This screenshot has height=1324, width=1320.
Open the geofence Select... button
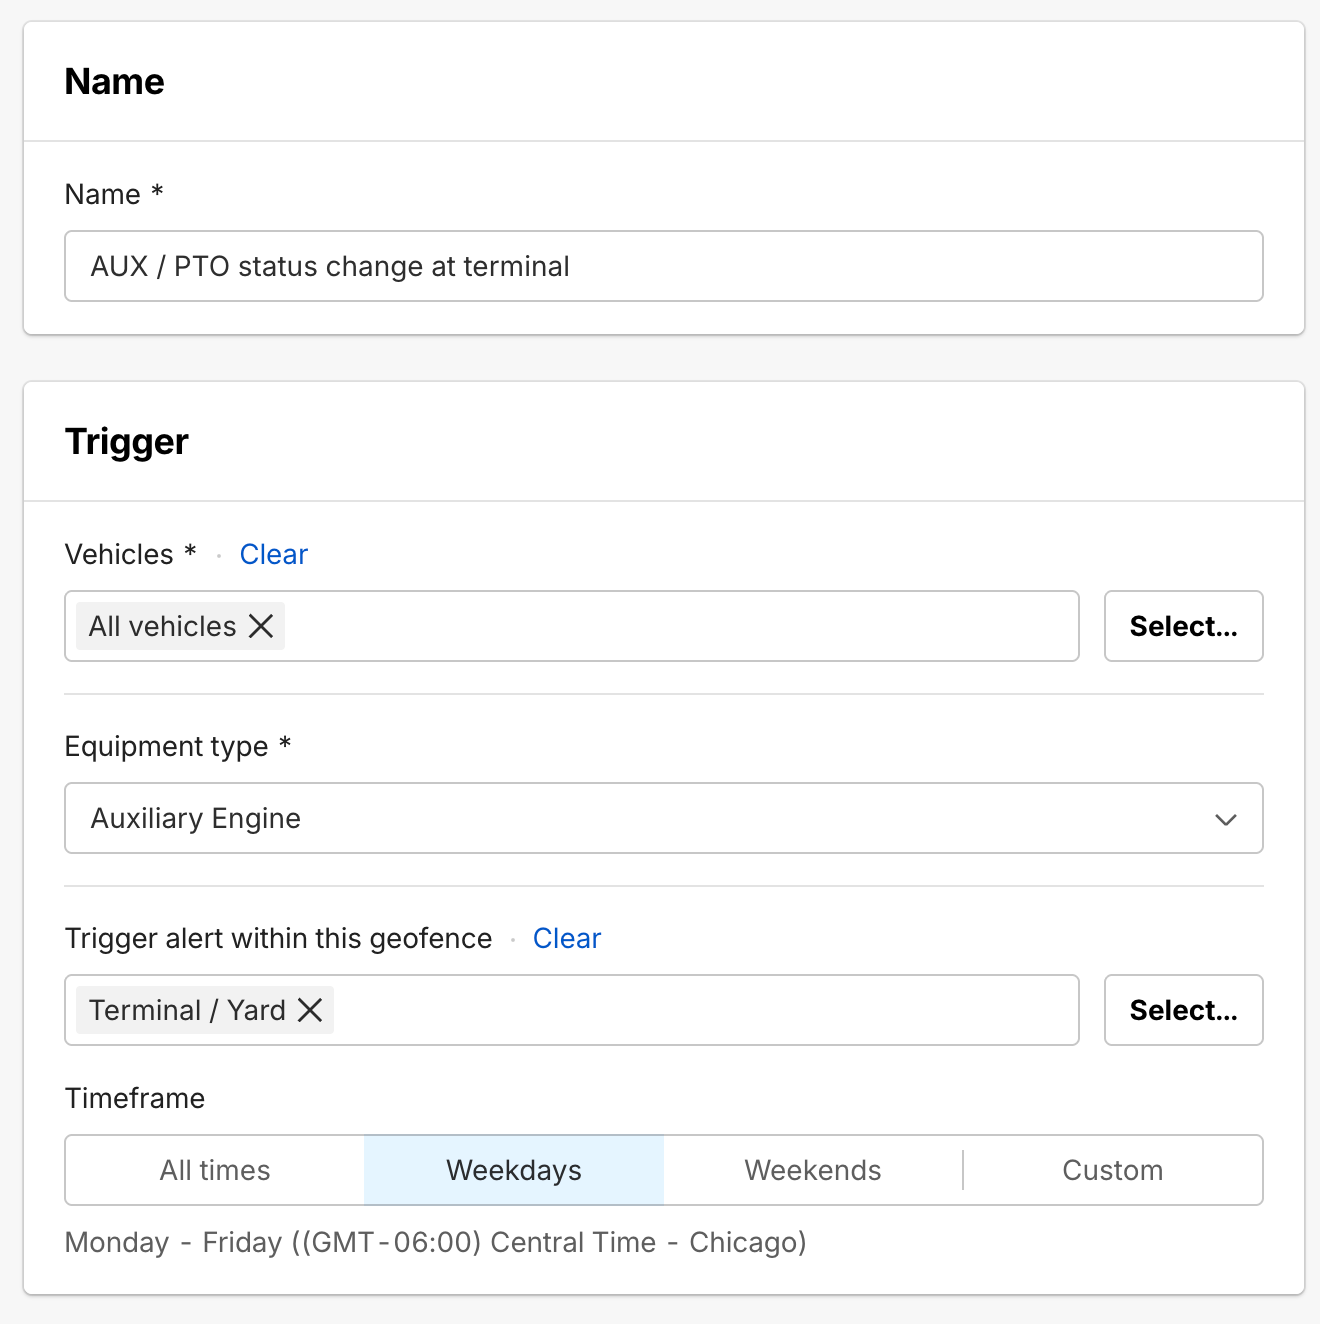click(x=1183, y=1010)
